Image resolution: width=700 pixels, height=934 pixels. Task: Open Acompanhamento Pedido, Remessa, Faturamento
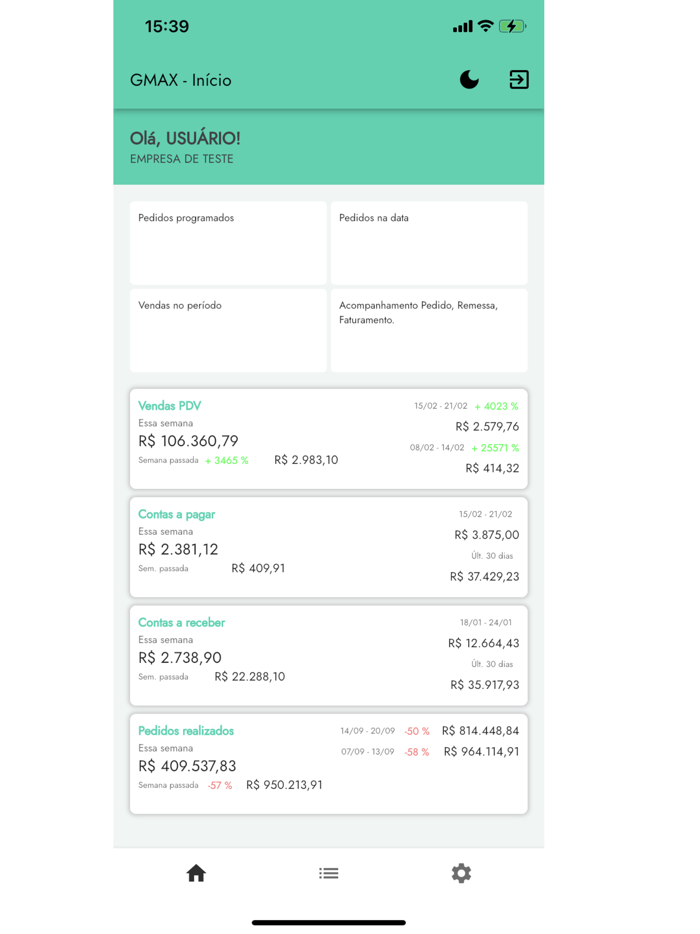coord(428,330)
